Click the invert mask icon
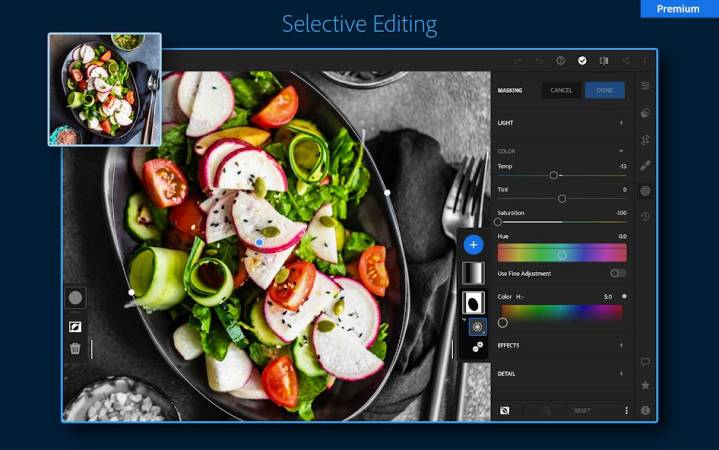 [x=75, y=326]
